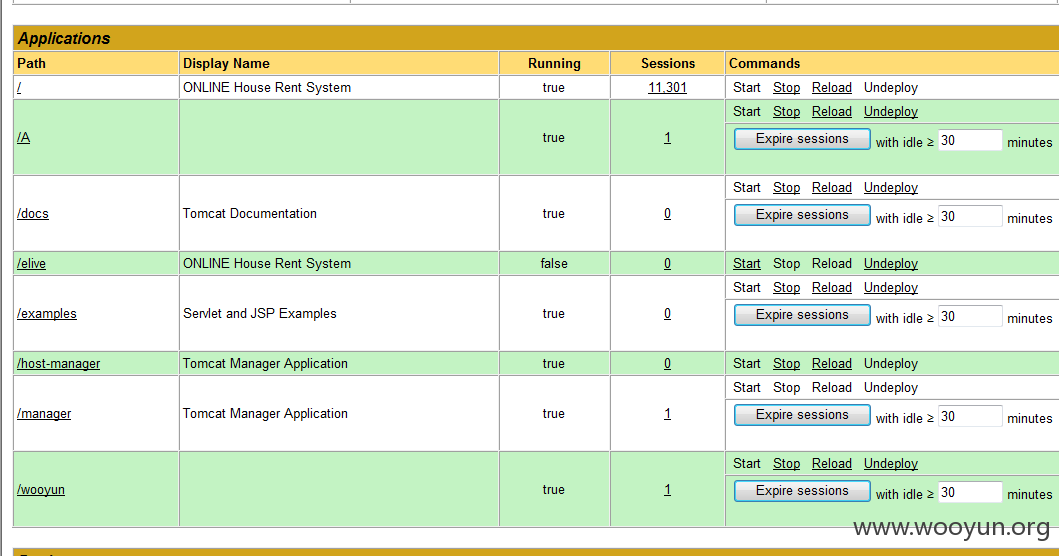Focus idle minutes field for /manager
The image size is (1059, 556).
pos(970,416)
